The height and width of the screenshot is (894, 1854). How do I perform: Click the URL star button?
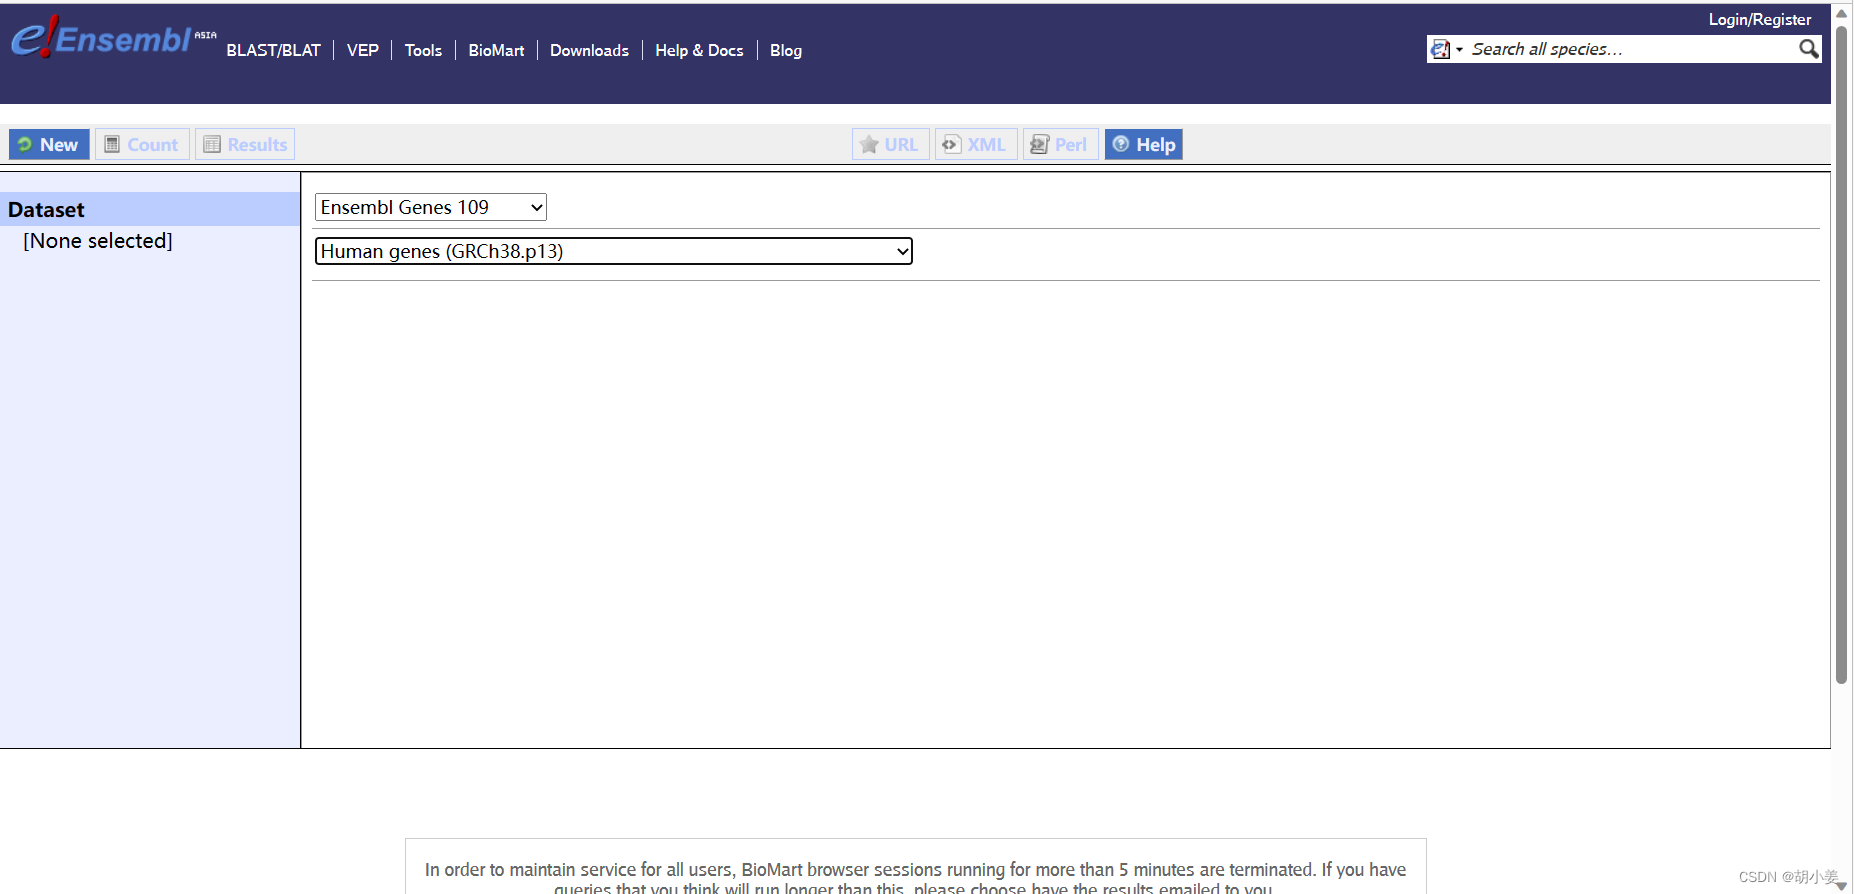point(890,144)
